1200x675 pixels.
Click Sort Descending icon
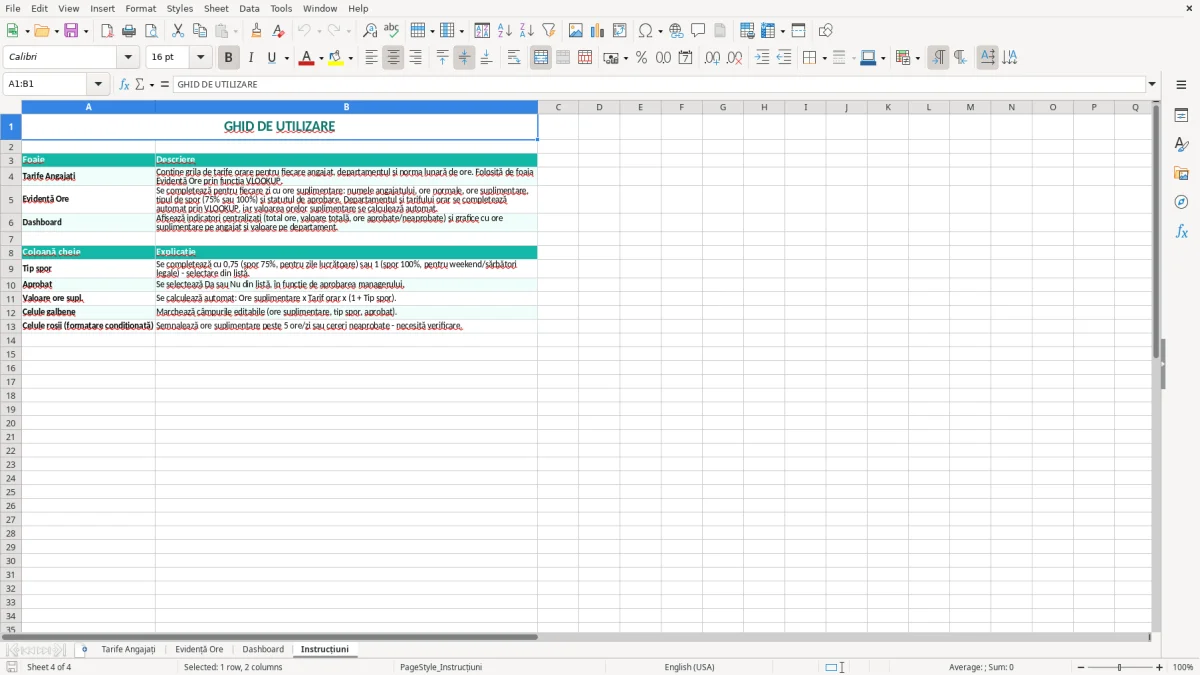click(527, 31)
